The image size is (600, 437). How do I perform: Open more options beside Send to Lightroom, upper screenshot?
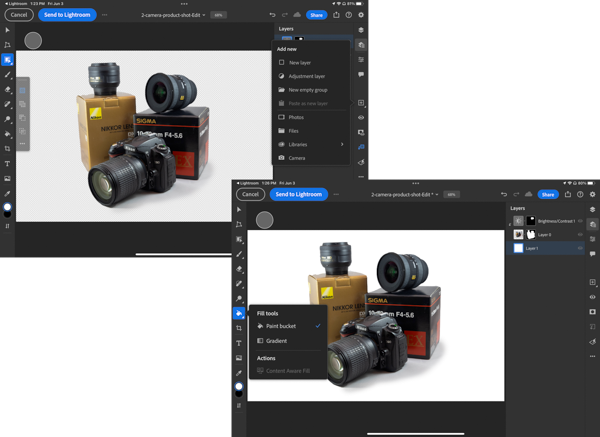coord(104,15)
